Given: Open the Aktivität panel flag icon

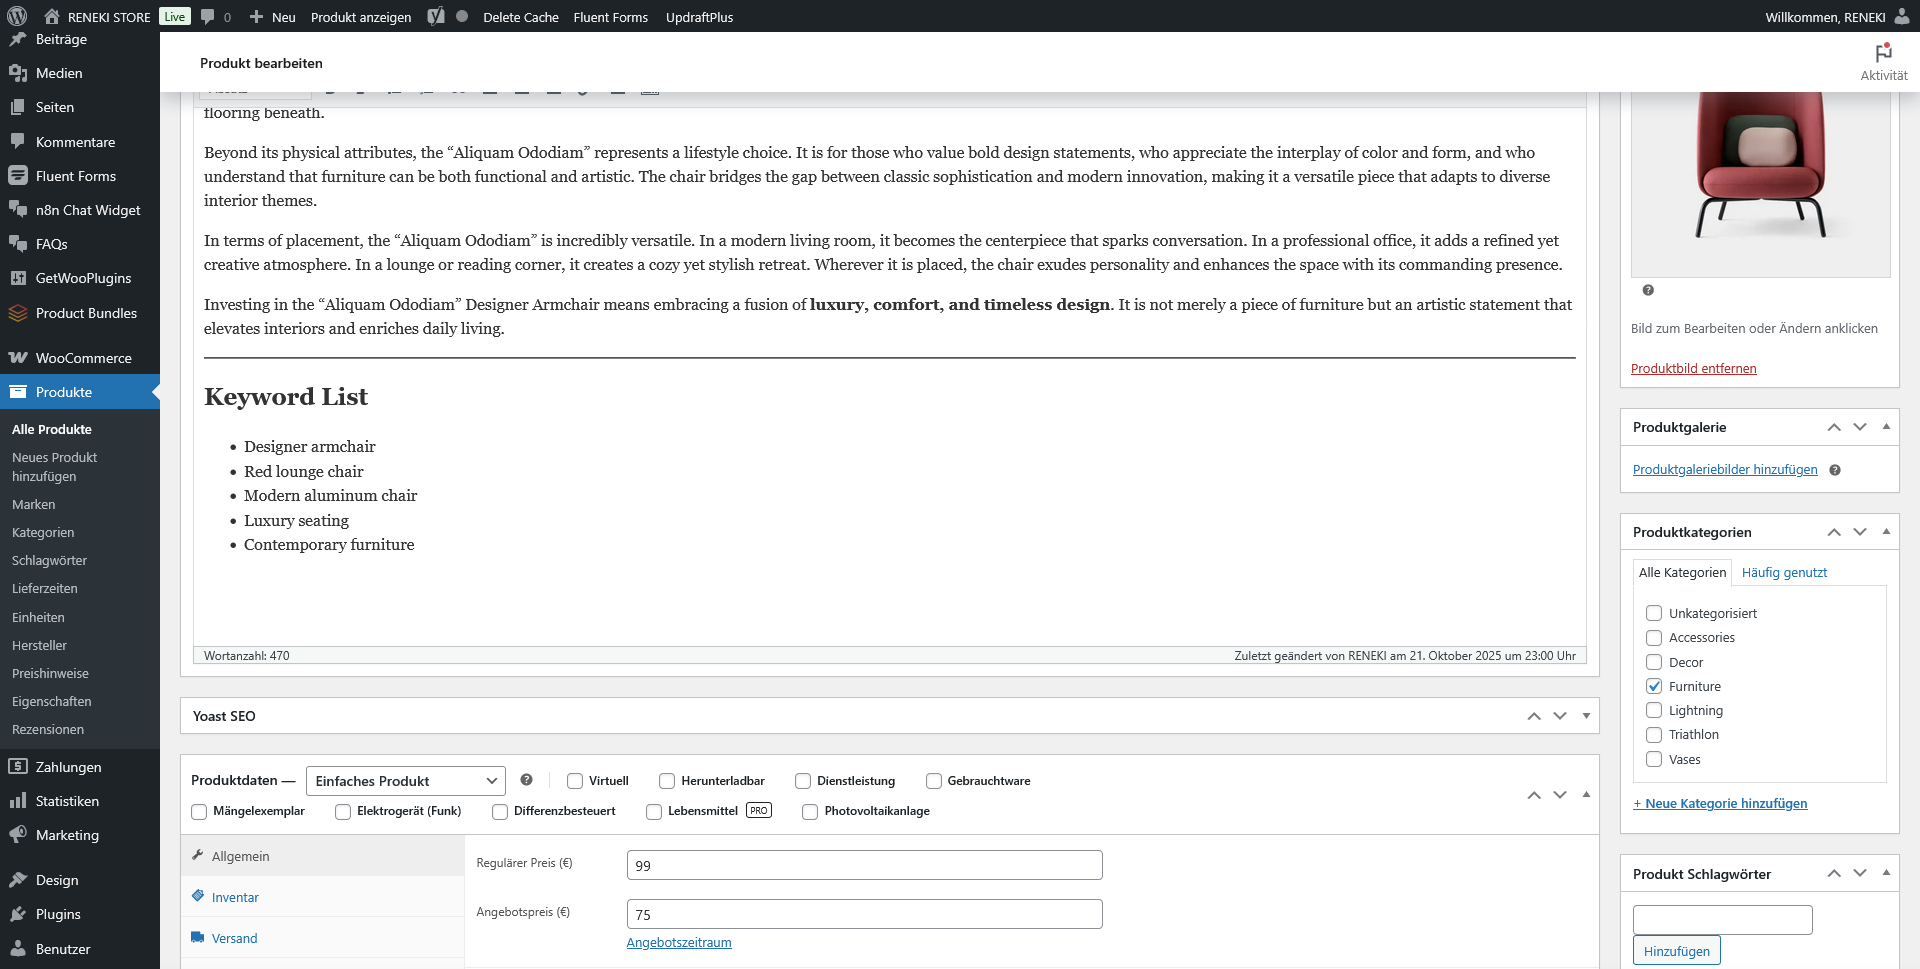Looking at the screenshot, I should pyautogui.click(x=1883, y=53).
